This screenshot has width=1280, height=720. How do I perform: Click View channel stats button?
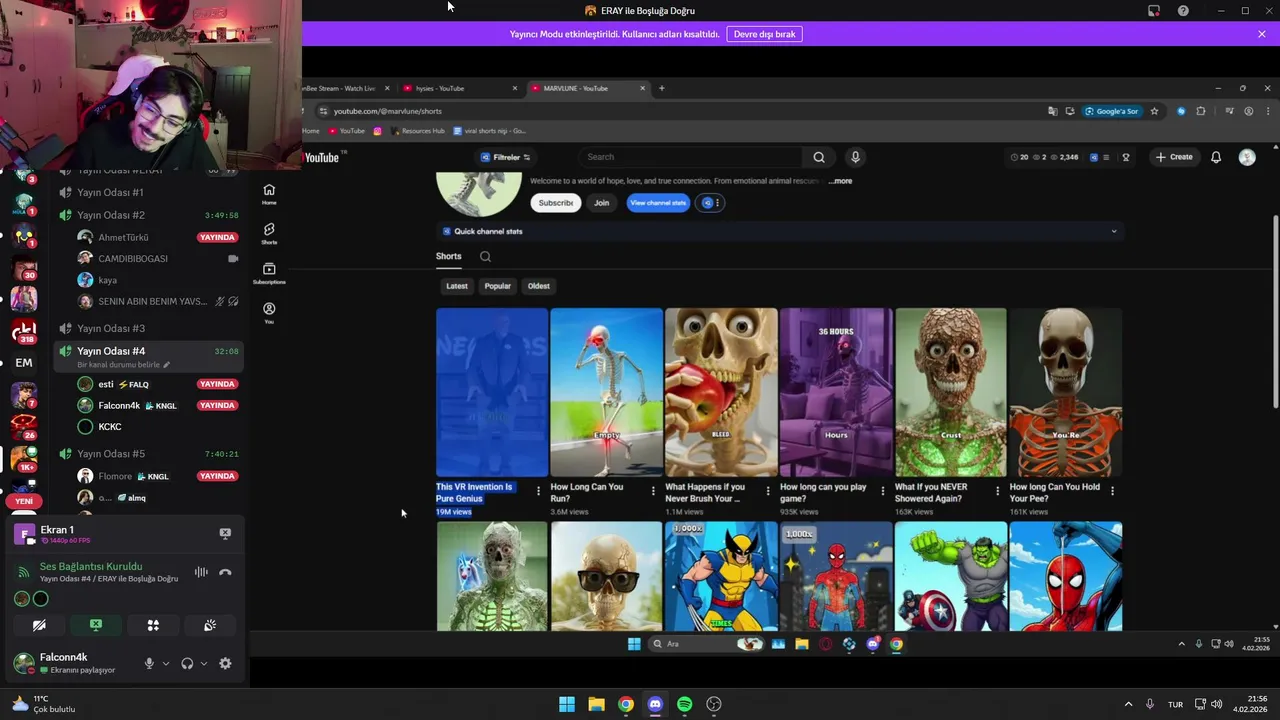click(x=658, y=203)
